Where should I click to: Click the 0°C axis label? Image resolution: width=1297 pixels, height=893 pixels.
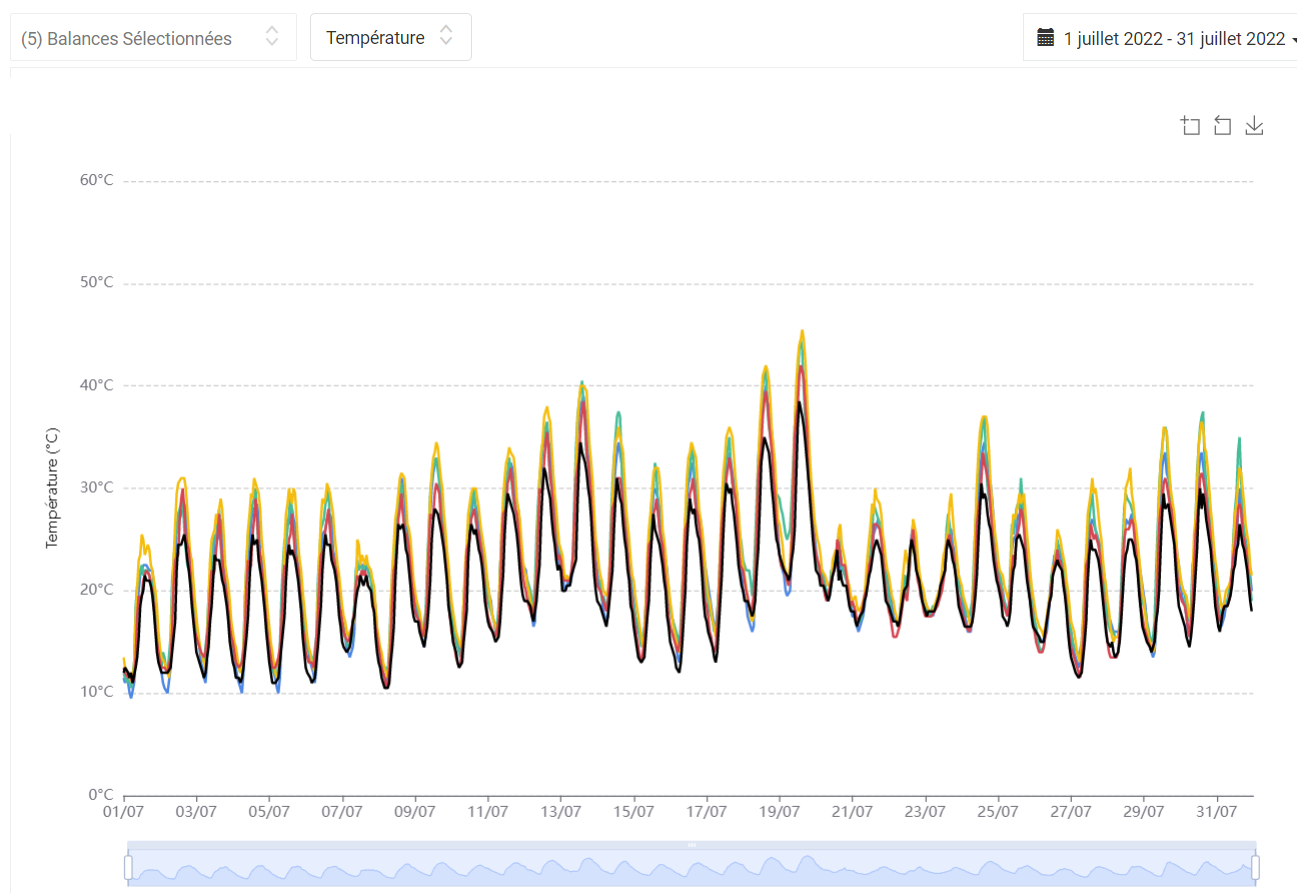coord(101,795)
